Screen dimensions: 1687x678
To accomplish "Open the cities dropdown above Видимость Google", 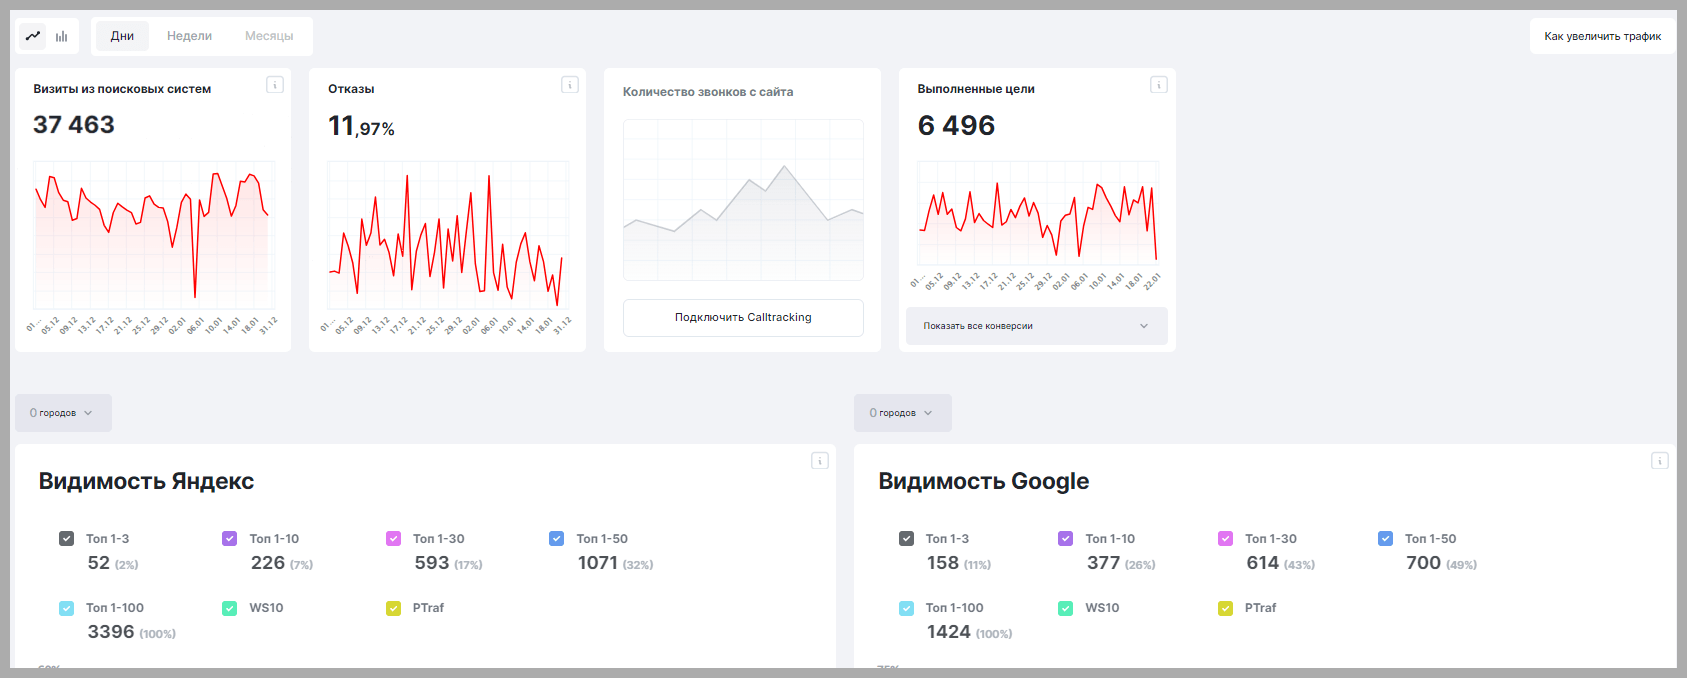I will [x=903, y=413].
